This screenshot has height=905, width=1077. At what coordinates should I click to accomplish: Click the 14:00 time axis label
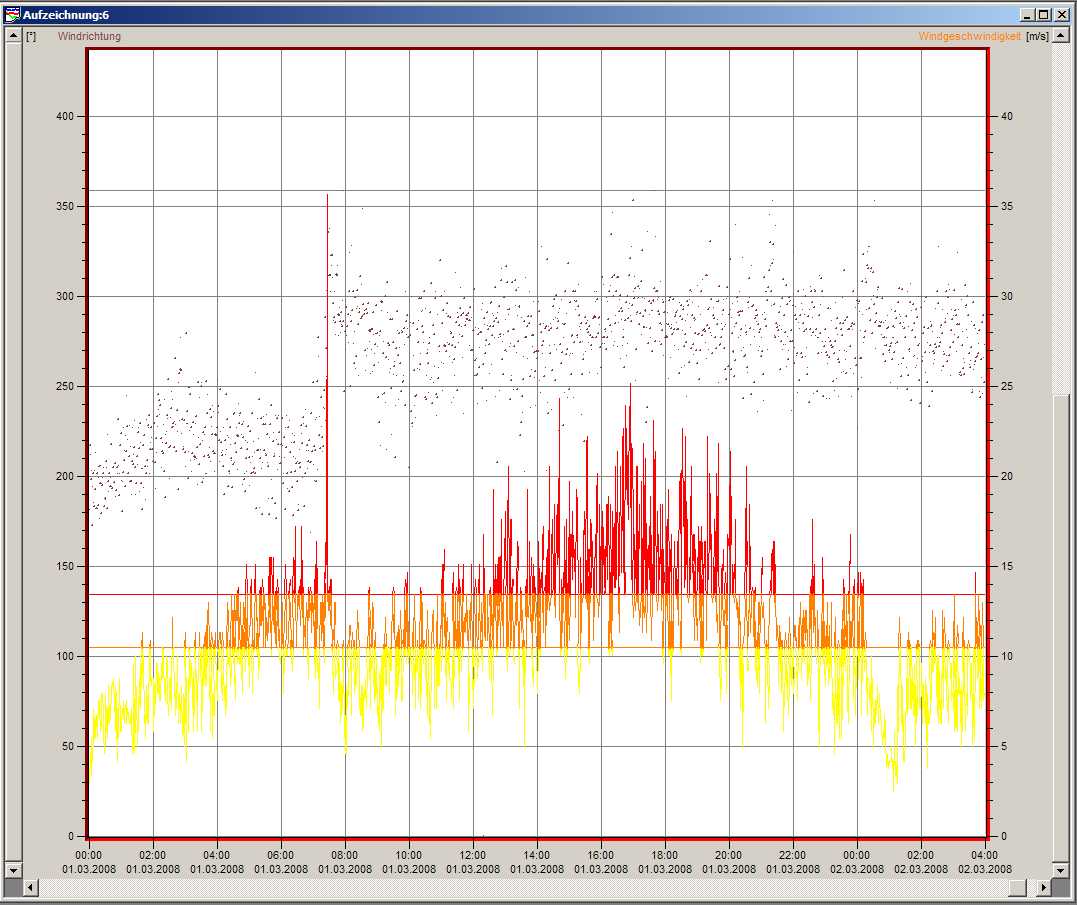536,856
